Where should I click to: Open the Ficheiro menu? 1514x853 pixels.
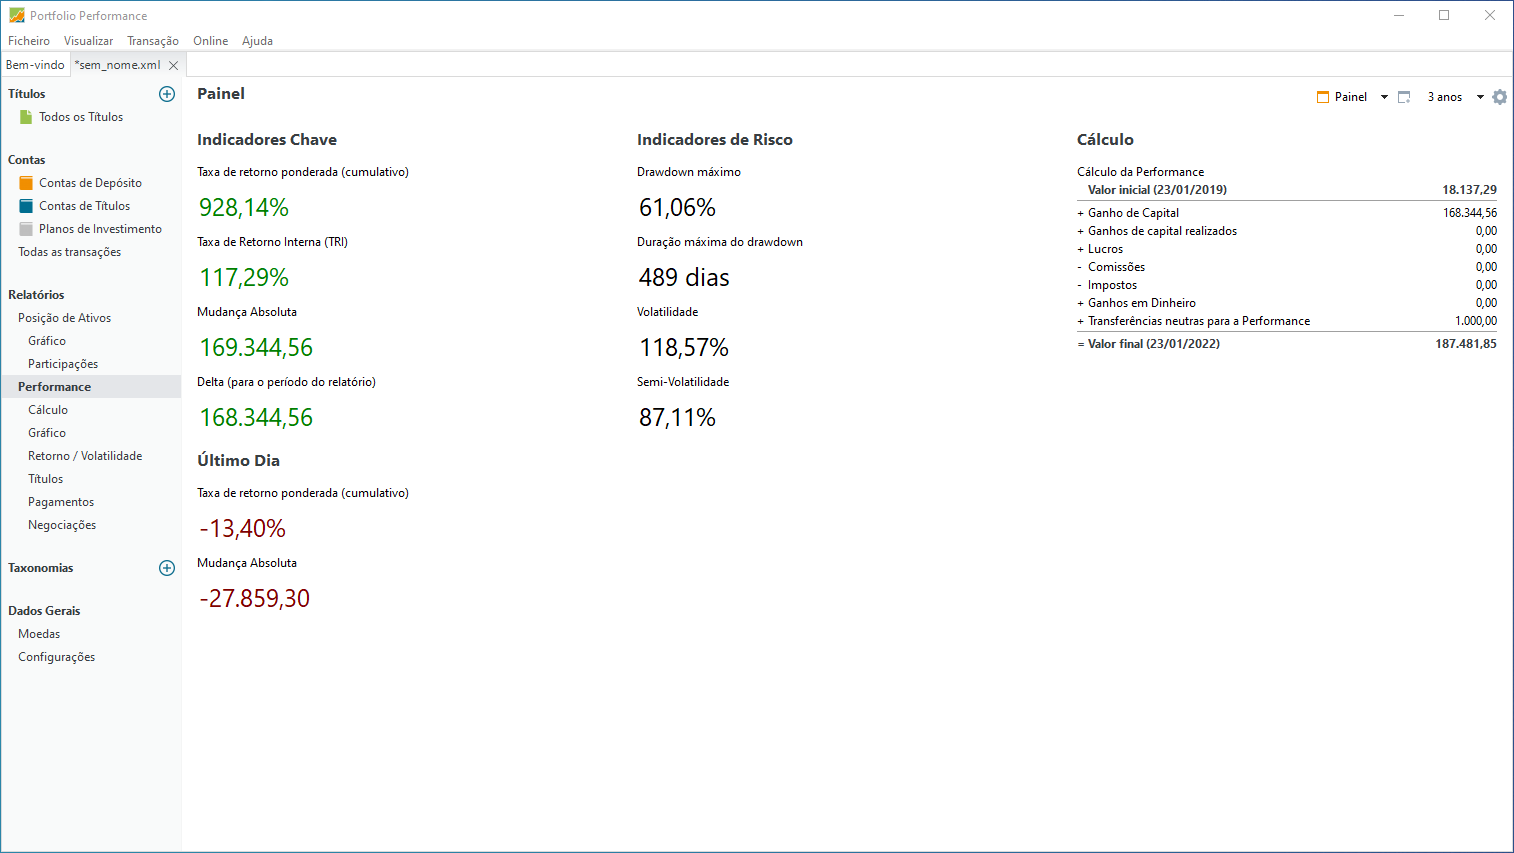[x=29, y=41]
